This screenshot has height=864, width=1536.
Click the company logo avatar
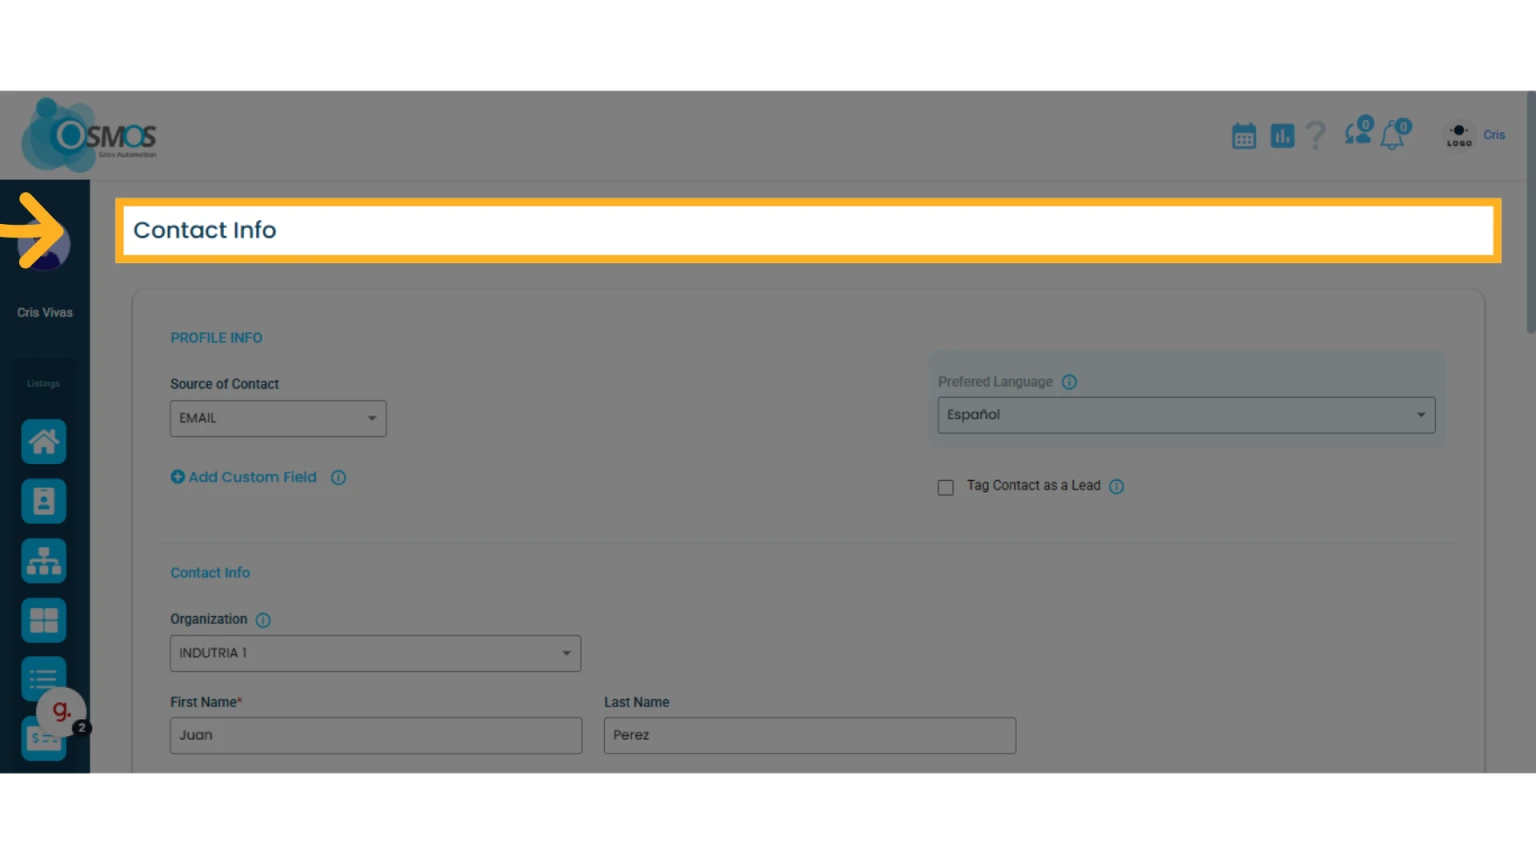[1459, 135]
